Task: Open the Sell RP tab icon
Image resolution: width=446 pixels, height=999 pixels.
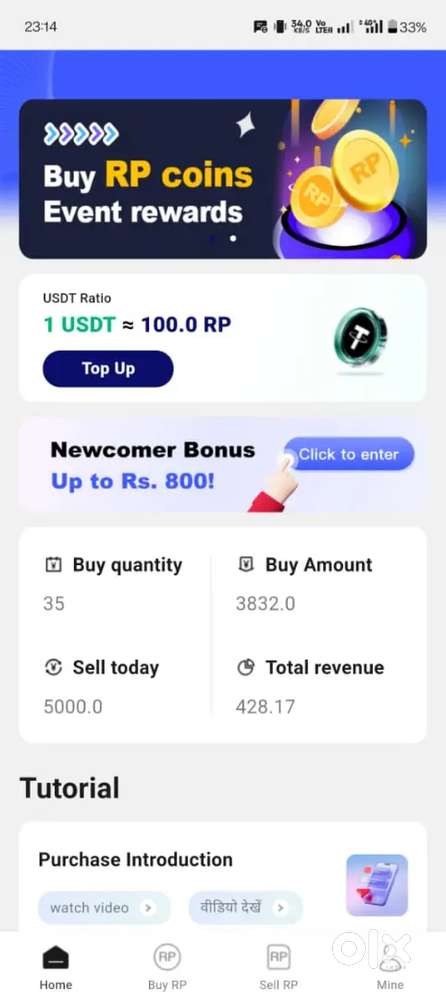Action: pos(278,957)
